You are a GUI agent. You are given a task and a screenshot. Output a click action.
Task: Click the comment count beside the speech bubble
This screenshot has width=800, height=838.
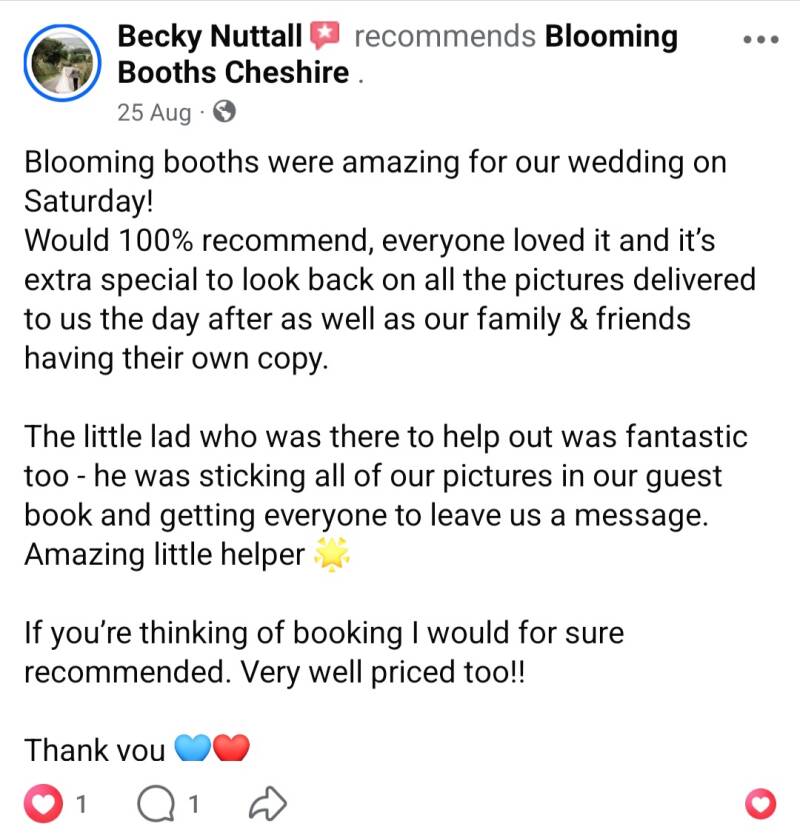195,802
